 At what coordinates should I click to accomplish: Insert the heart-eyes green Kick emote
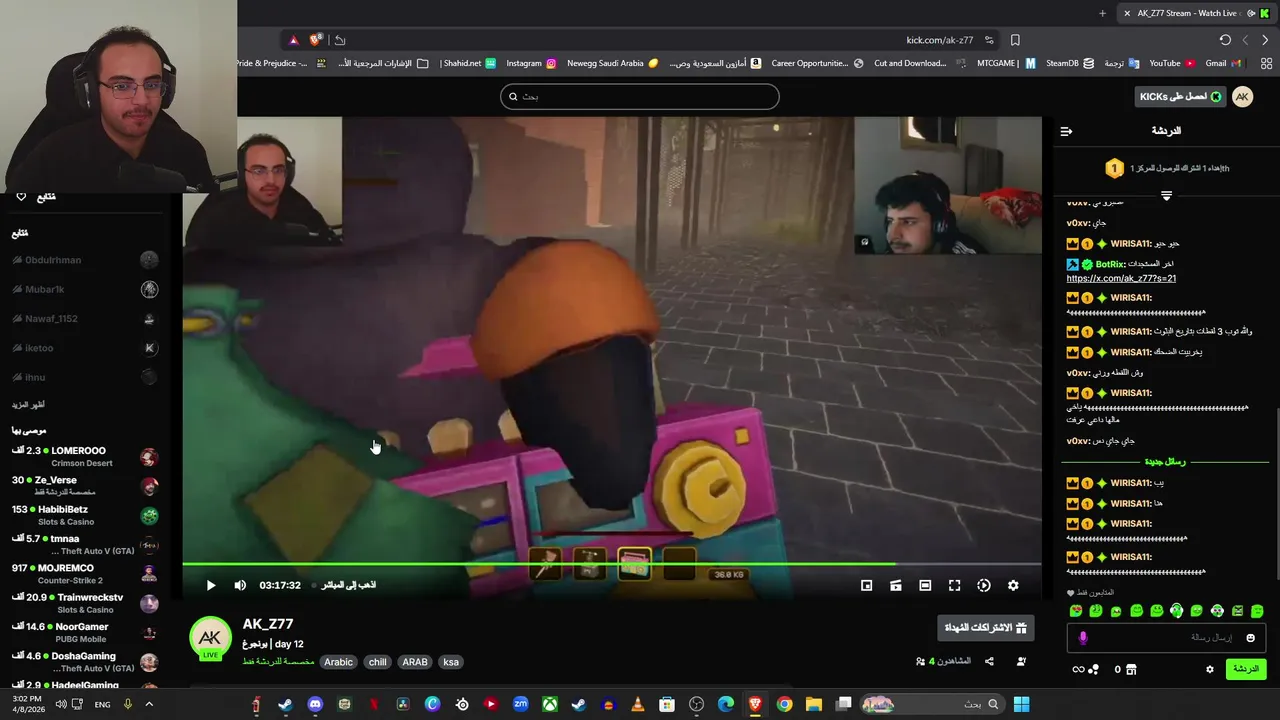click(x=1076, y=611)
